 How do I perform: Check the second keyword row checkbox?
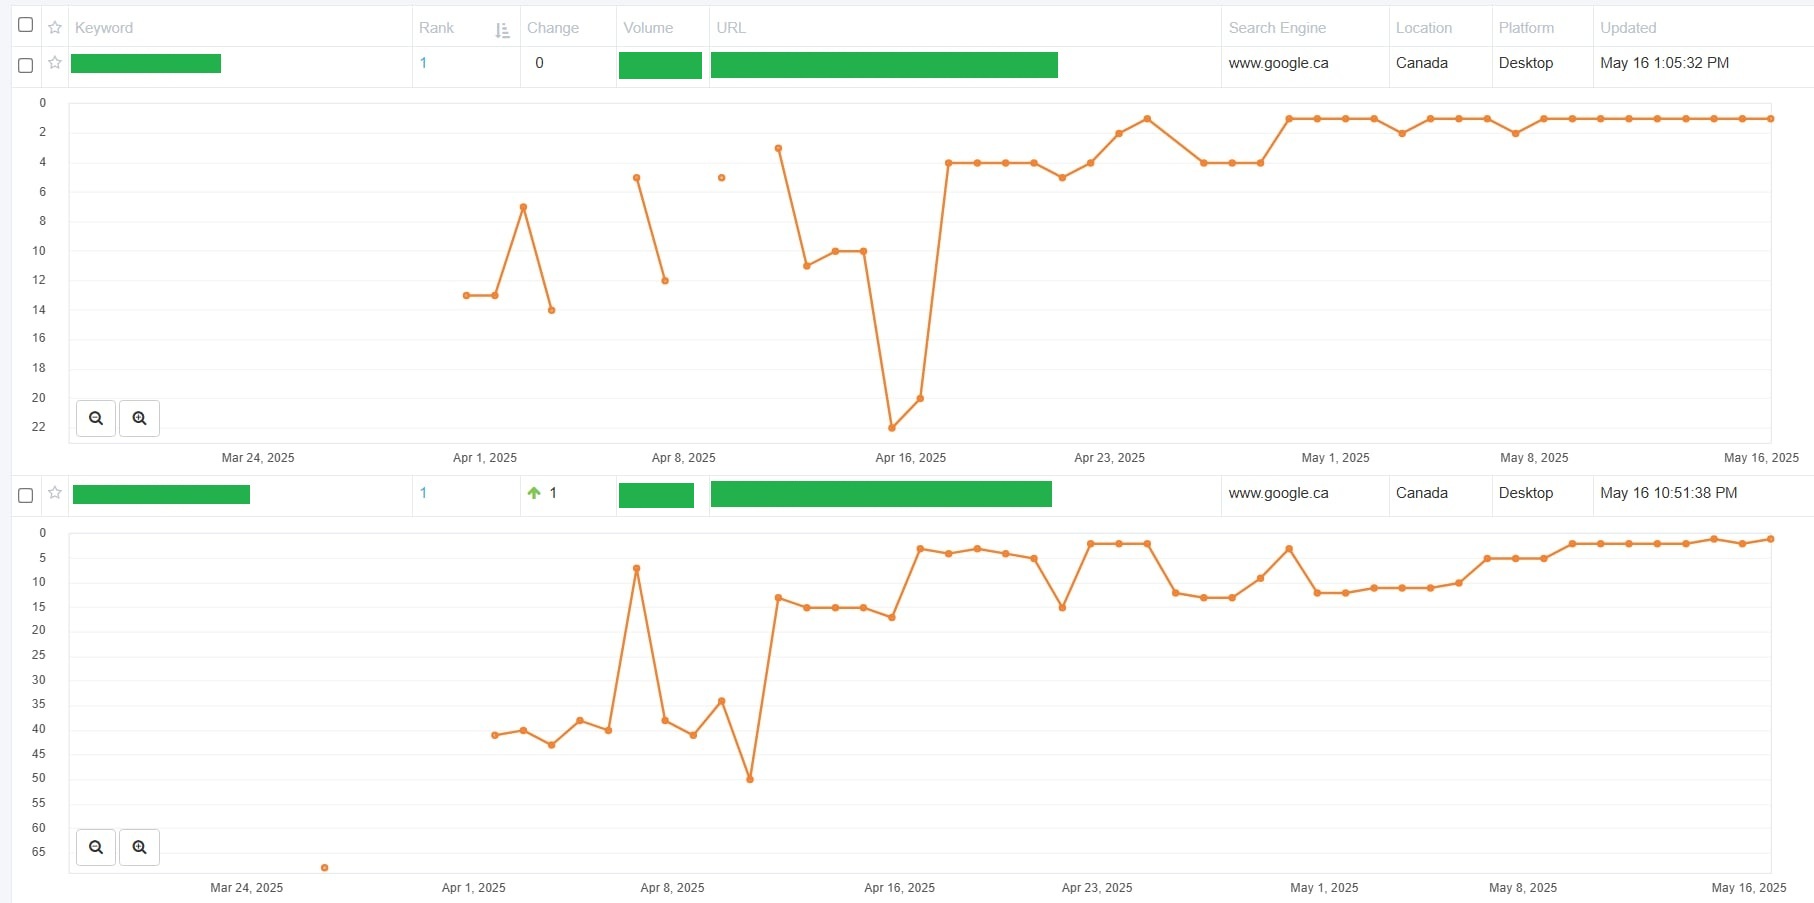point(26,495)
